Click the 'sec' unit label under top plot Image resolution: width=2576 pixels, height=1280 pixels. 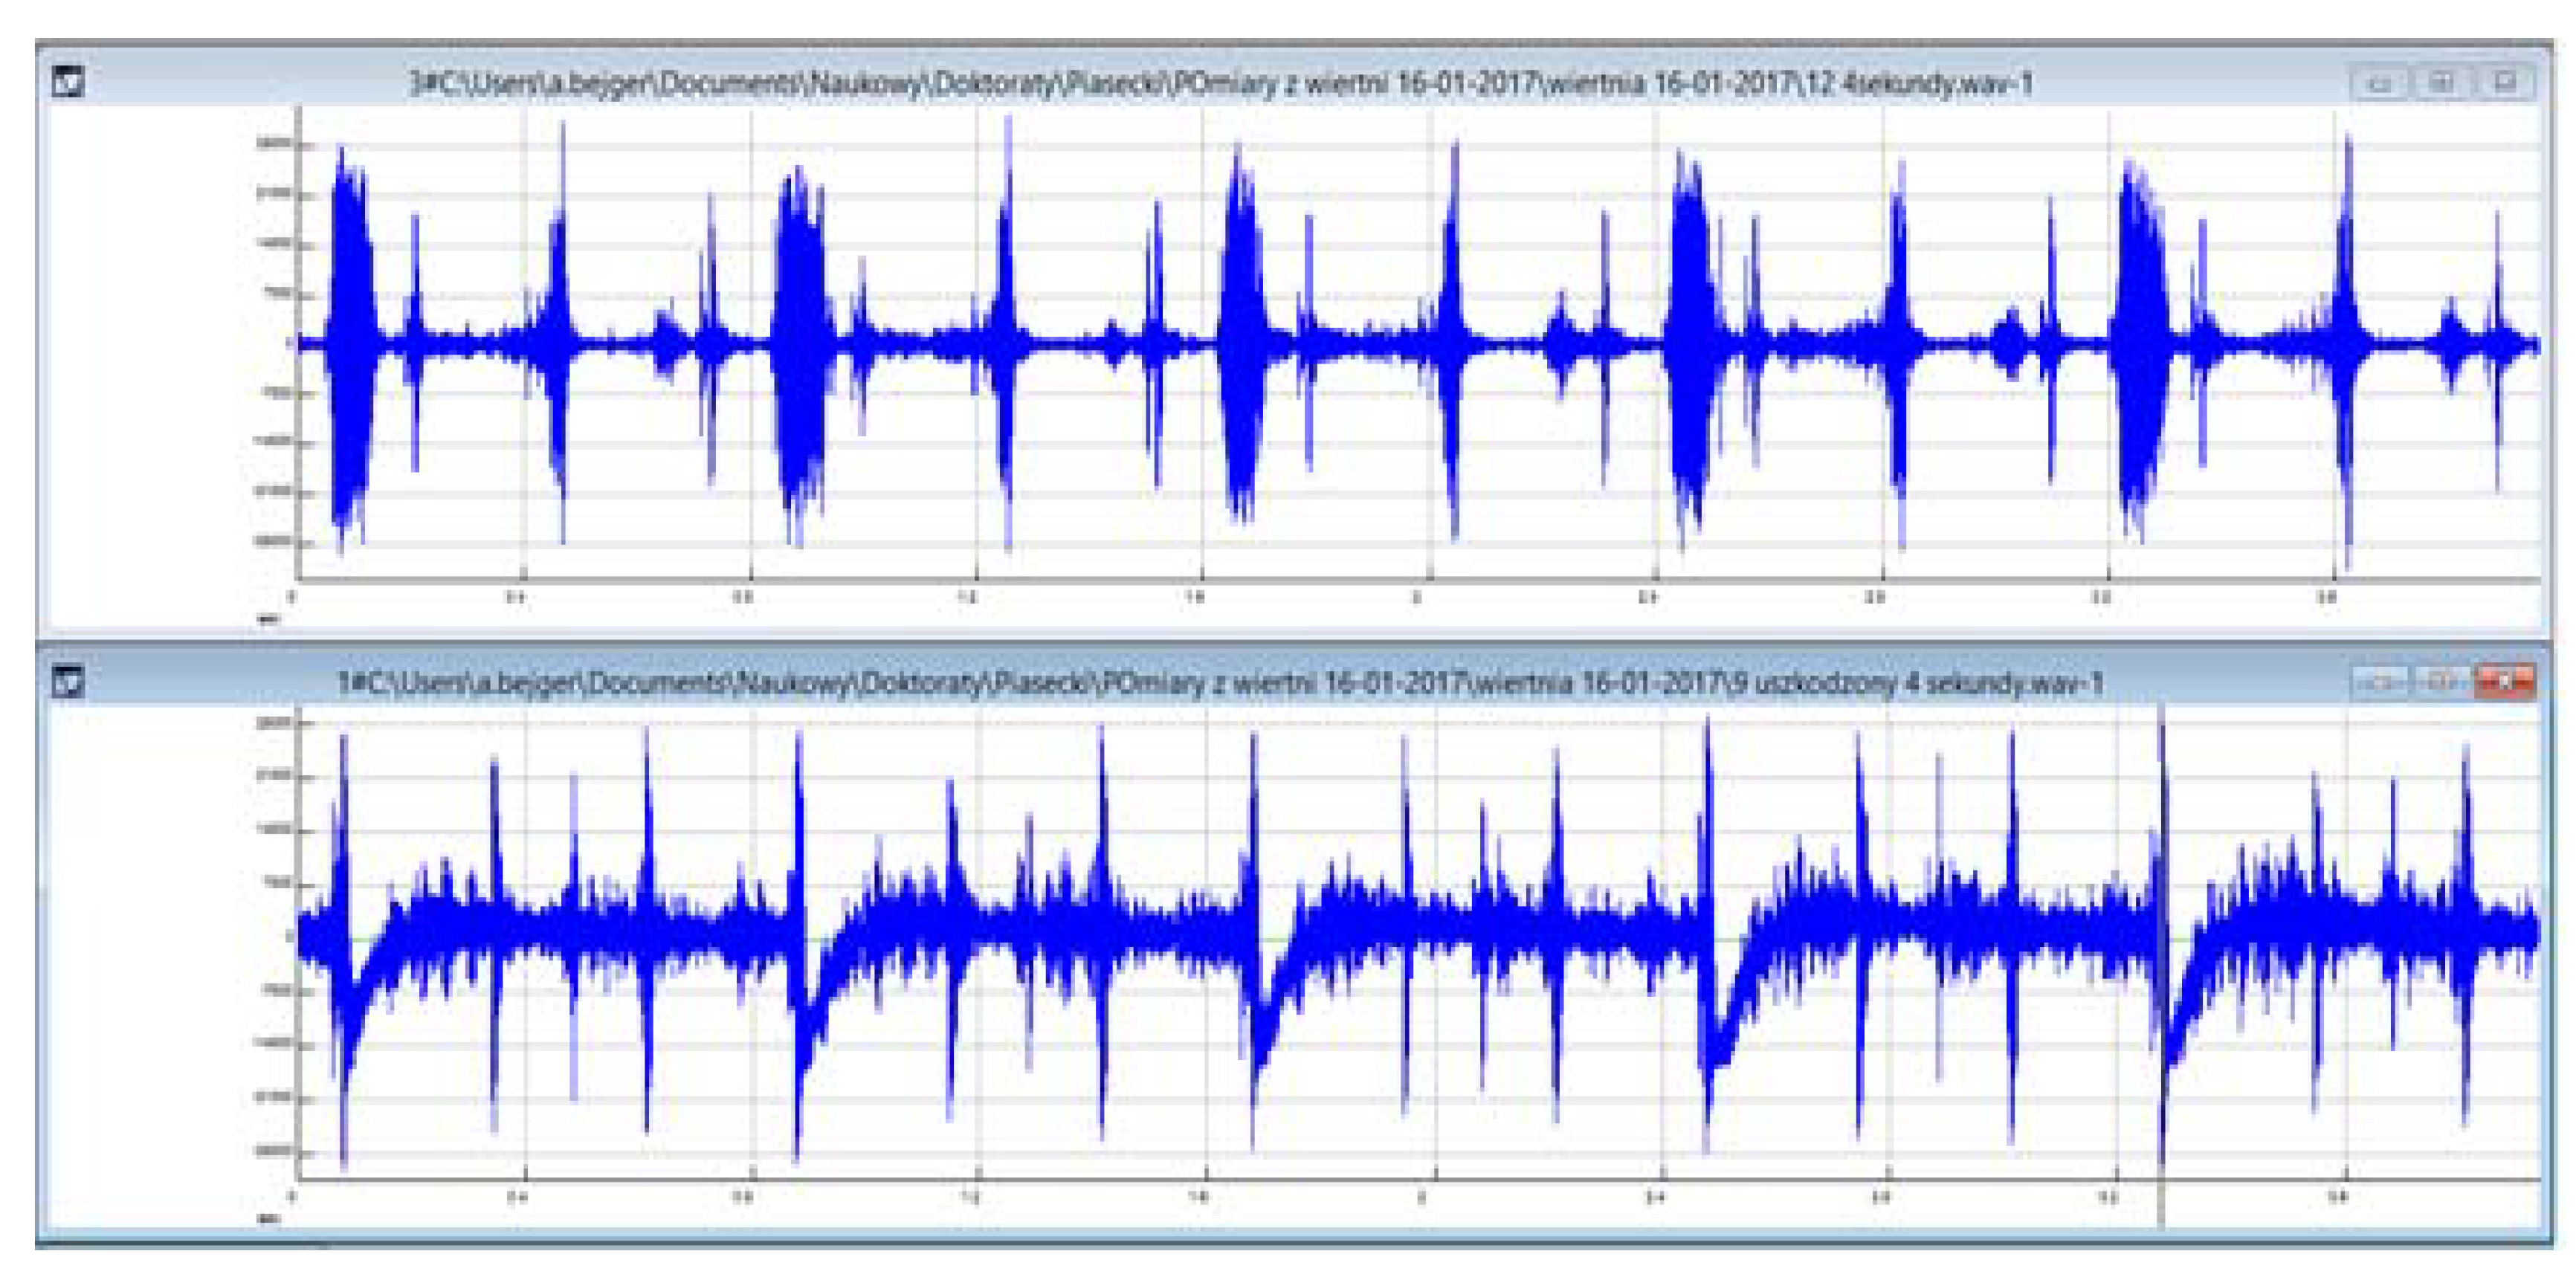(x=270, y=620)
